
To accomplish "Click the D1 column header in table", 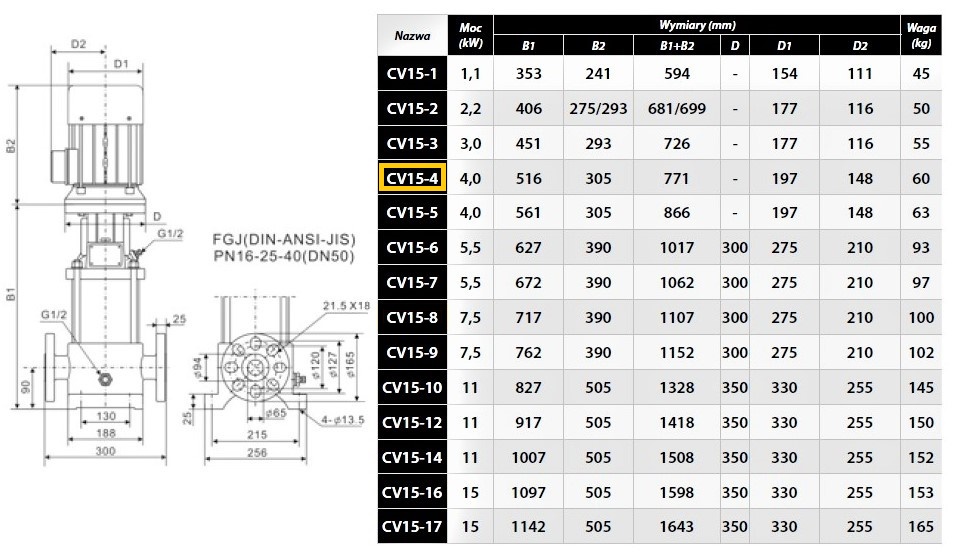I will coord(784,45).
